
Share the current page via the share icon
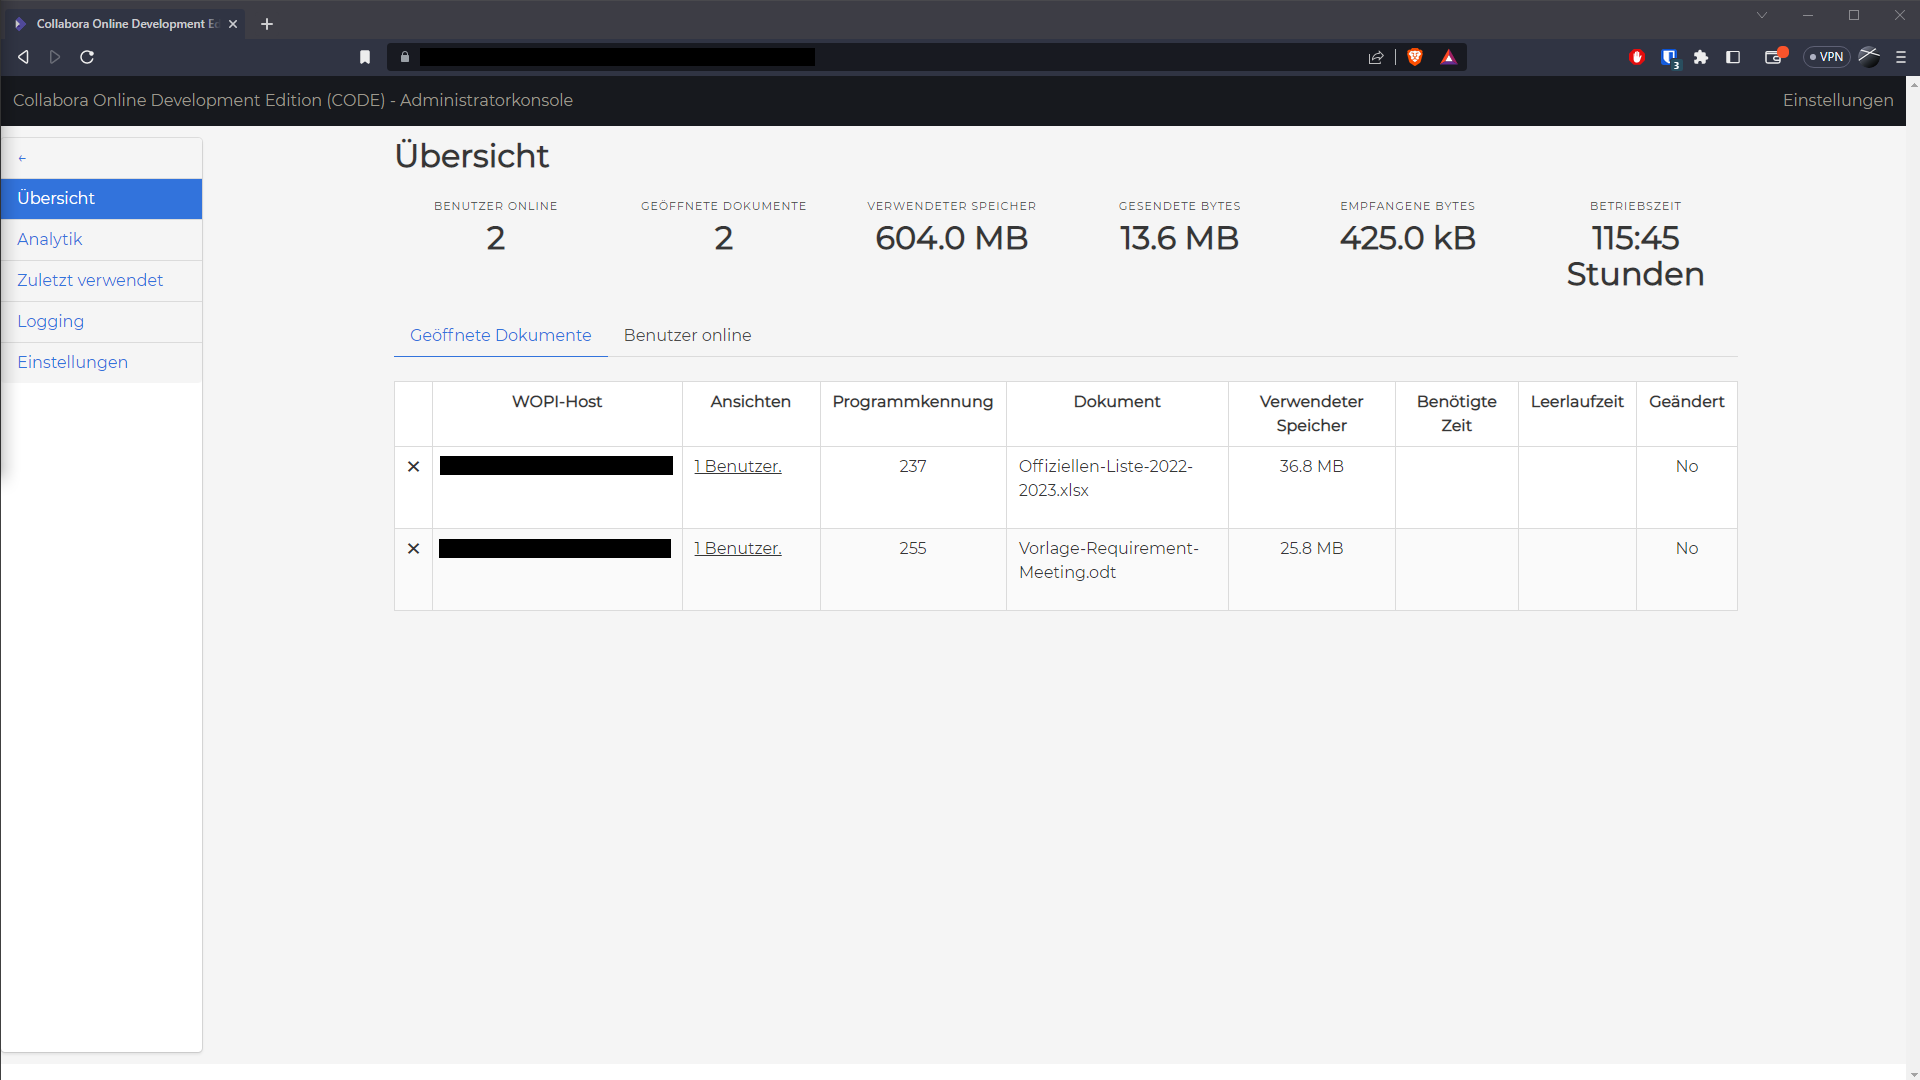(x=1376, y=57)
